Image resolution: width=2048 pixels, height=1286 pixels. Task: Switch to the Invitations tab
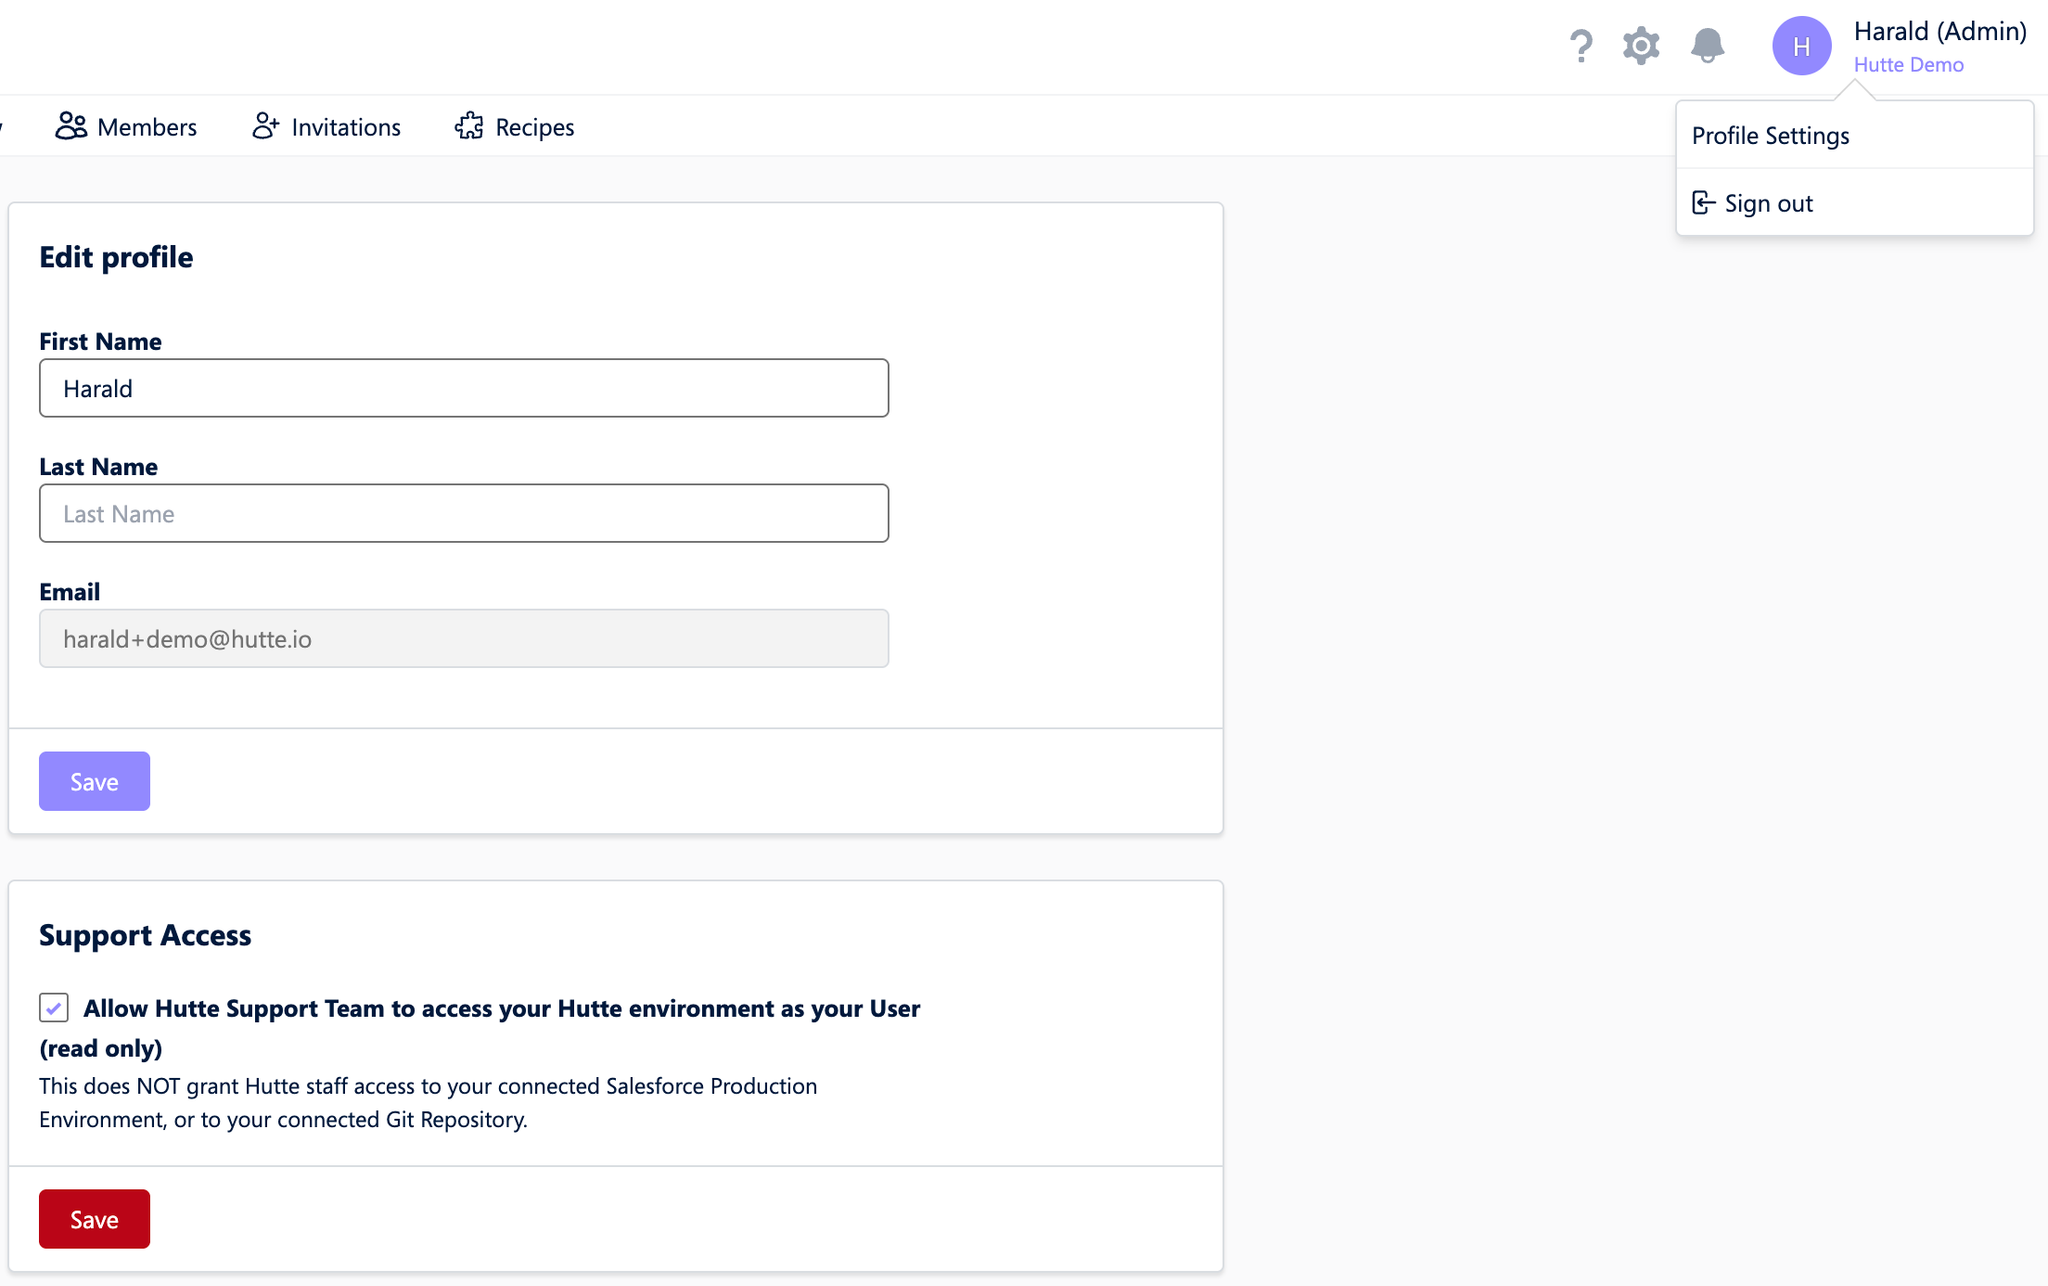coord(345,127)
